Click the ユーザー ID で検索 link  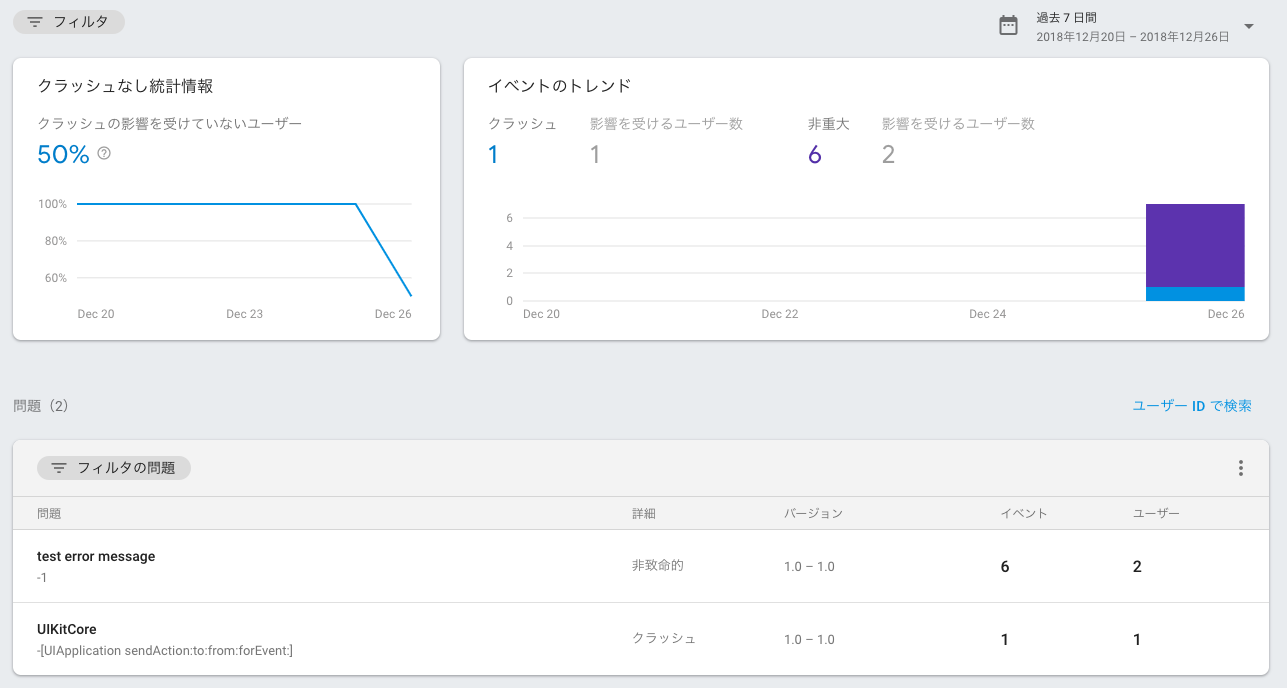tap(1192, 405)
